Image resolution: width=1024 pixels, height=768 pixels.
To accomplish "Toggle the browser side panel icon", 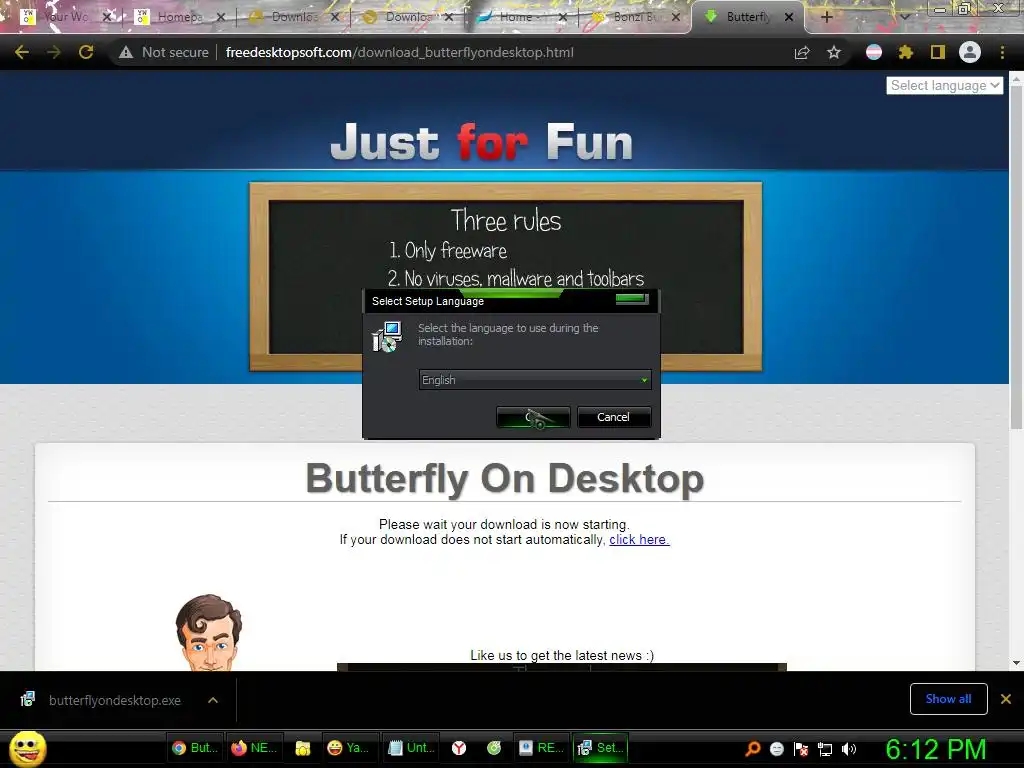I will click(937, 52).
